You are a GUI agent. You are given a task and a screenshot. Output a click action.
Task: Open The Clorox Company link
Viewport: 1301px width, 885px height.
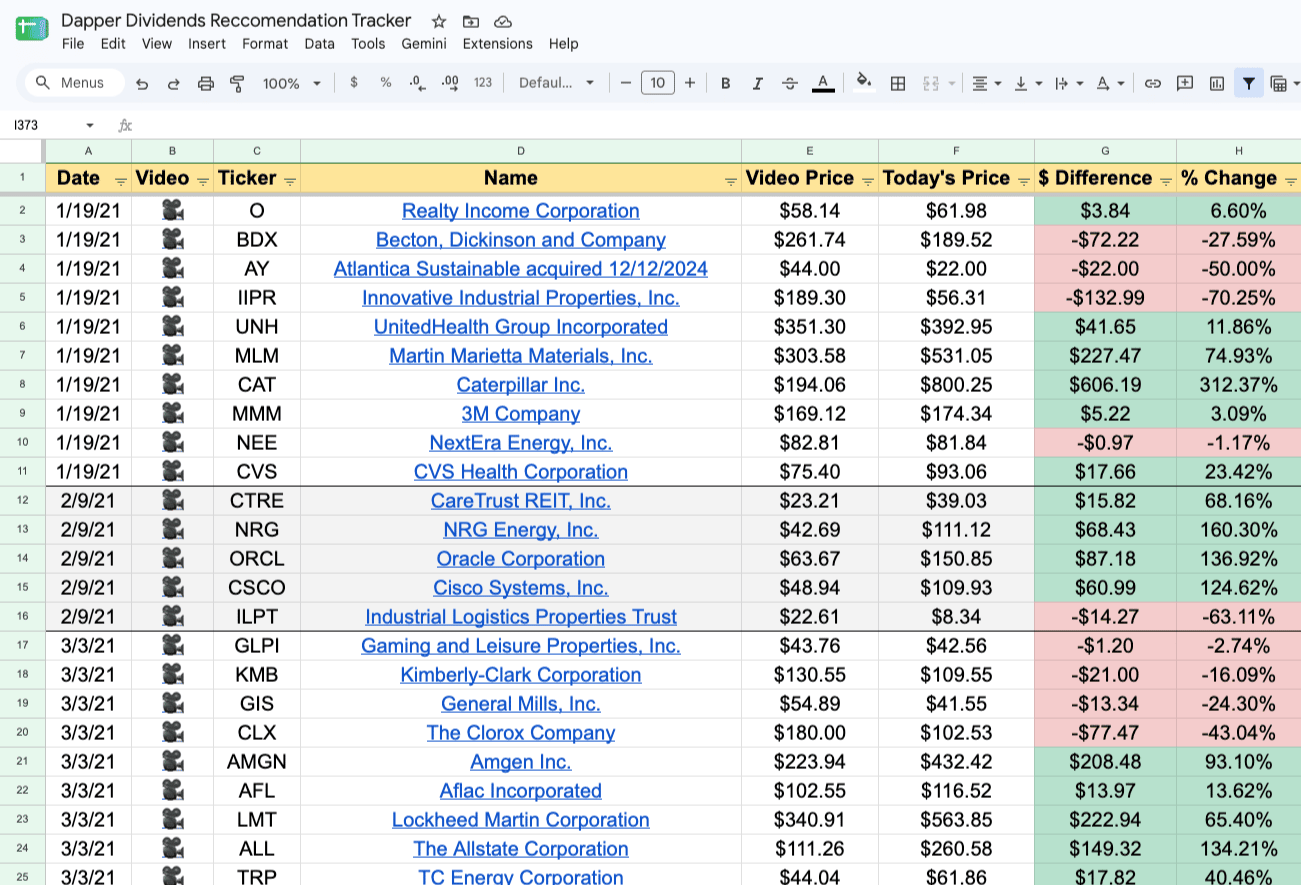click(521, 733)
